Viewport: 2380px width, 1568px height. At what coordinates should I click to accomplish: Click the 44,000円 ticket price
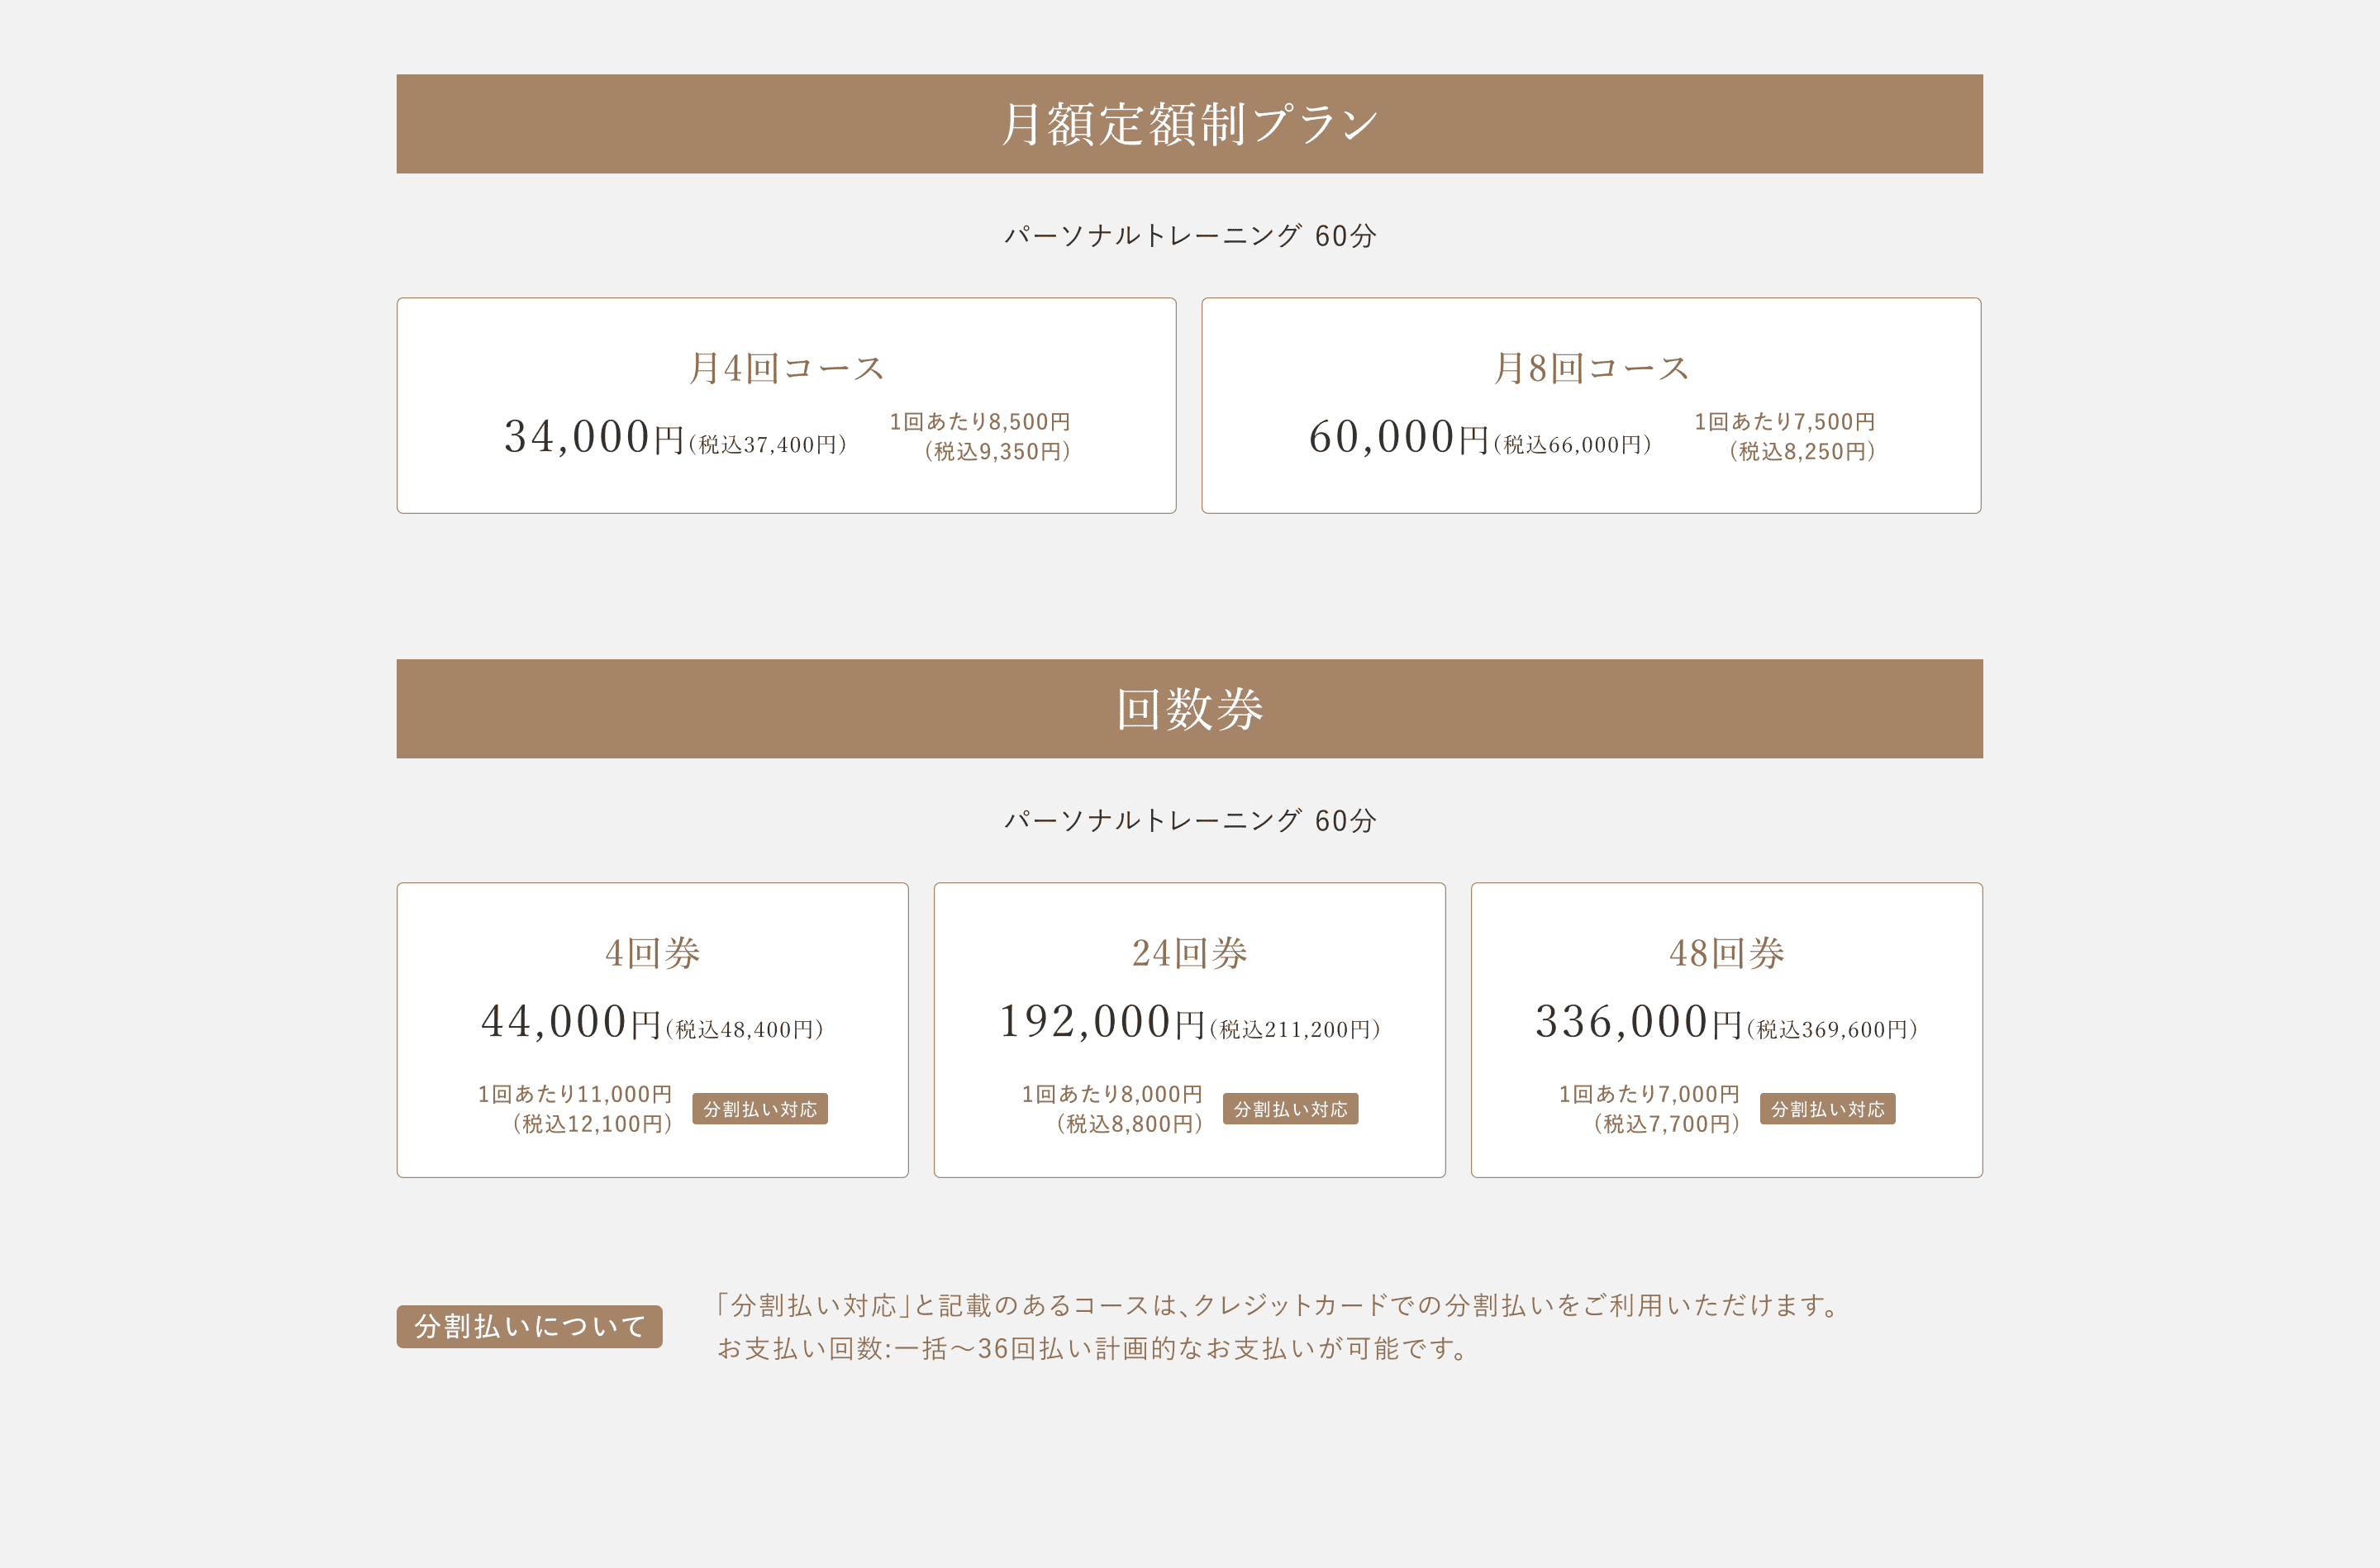[x=570, y=1023]
